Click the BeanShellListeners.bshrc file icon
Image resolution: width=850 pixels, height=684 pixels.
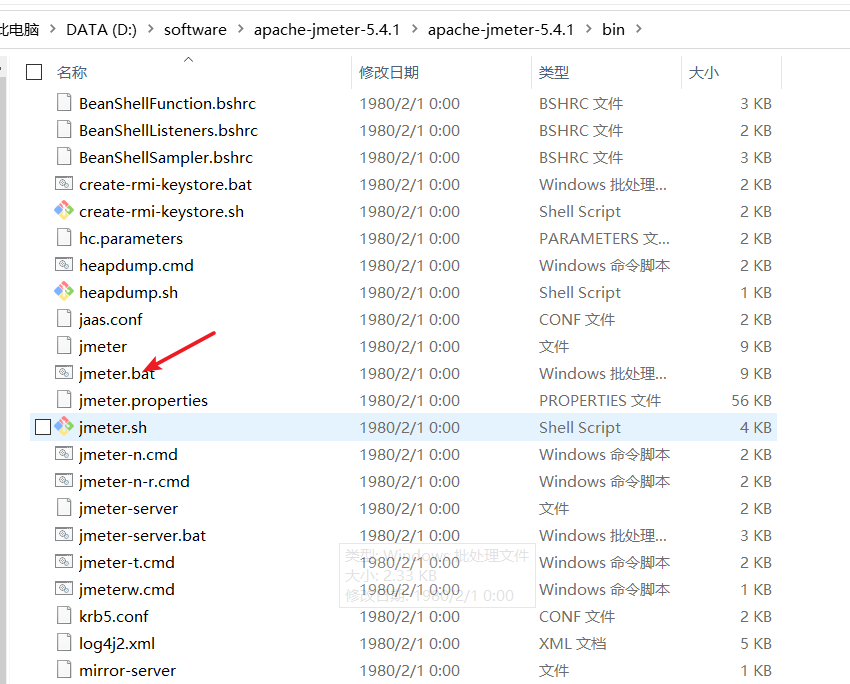64,130
